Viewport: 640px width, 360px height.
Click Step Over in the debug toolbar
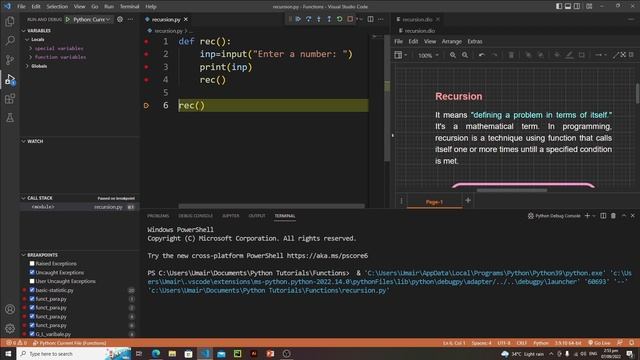[308, 19]
